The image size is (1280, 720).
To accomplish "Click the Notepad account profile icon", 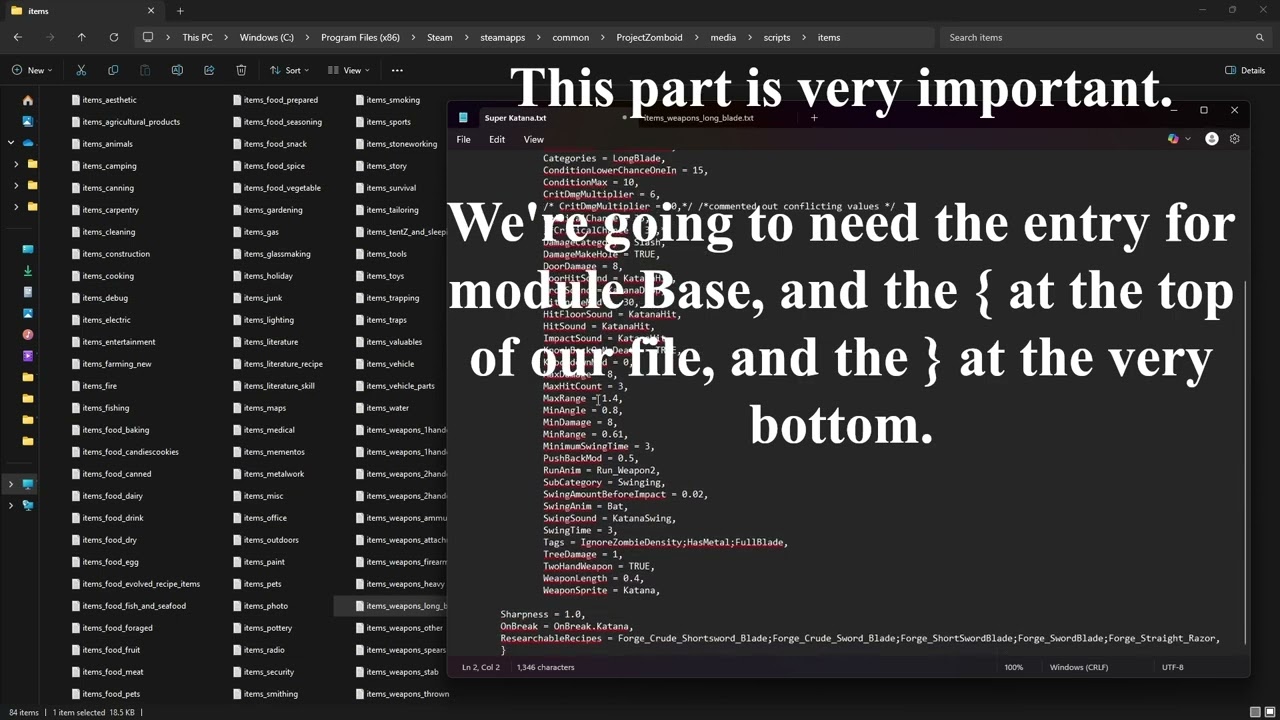I will click(1212, 139).
